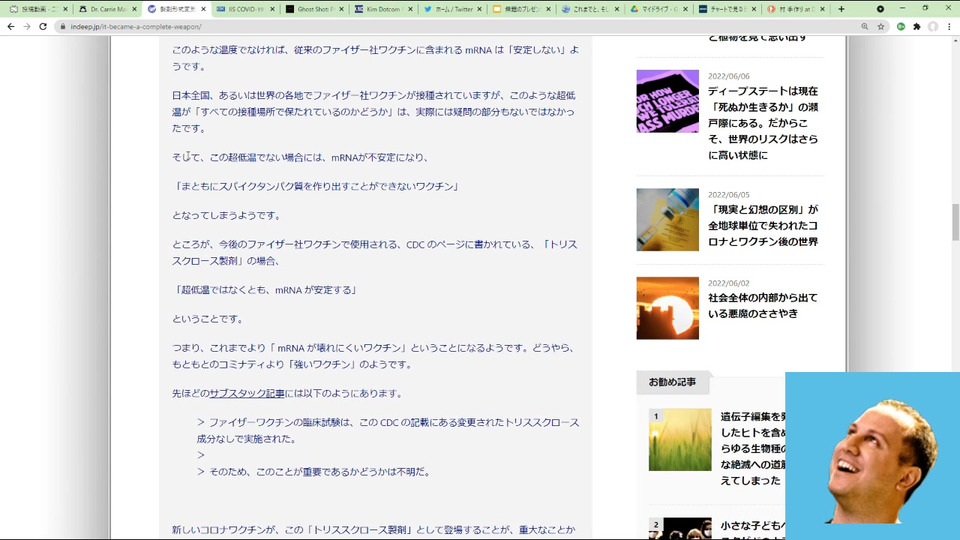The height and width of the screenshot is (540, 960).
Task: Click date text 2022/06/06
Action: (x=729, y=77)
